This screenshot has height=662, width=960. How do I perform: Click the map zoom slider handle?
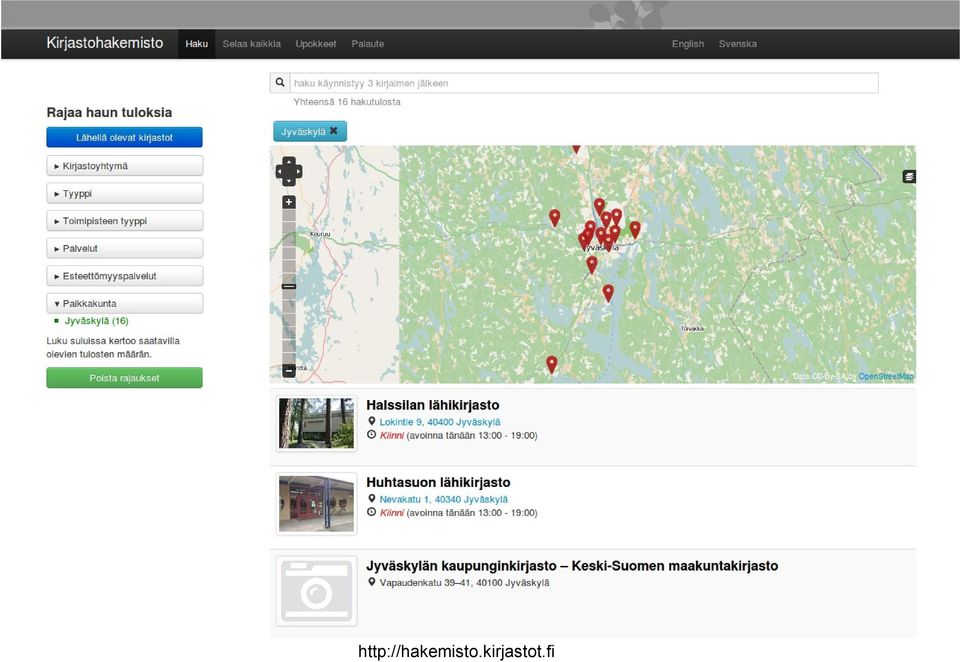pyautogui.click(x=289, y=286)
